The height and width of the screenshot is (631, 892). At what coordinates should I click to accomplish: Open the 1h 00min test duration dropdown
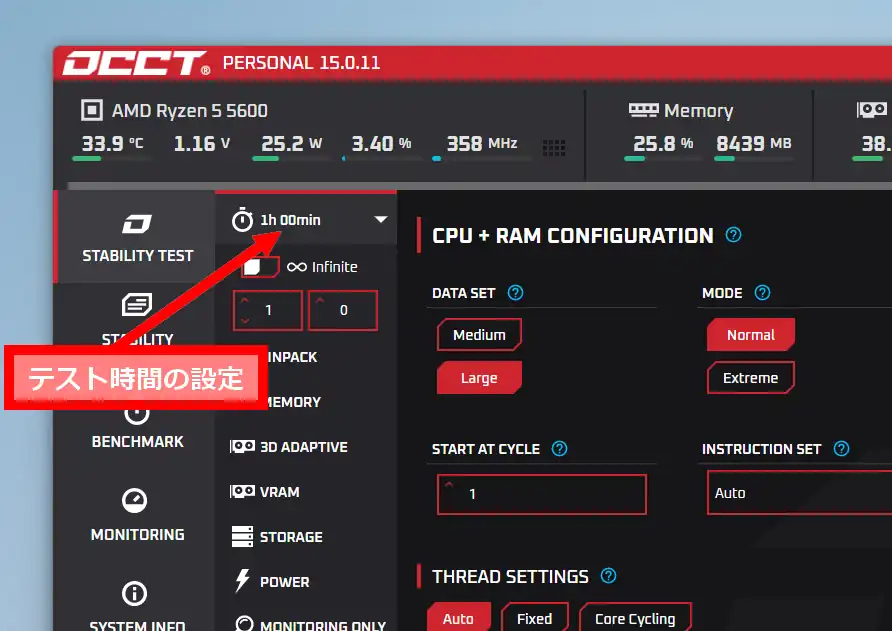click(380, 220)
